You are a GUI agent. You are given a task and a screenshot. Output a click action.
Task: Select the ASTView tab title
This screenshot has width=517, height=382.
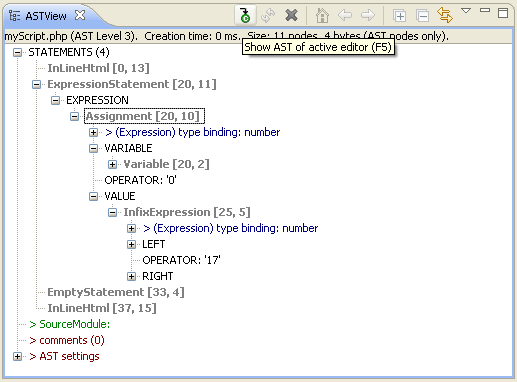[x=46, y=16]
